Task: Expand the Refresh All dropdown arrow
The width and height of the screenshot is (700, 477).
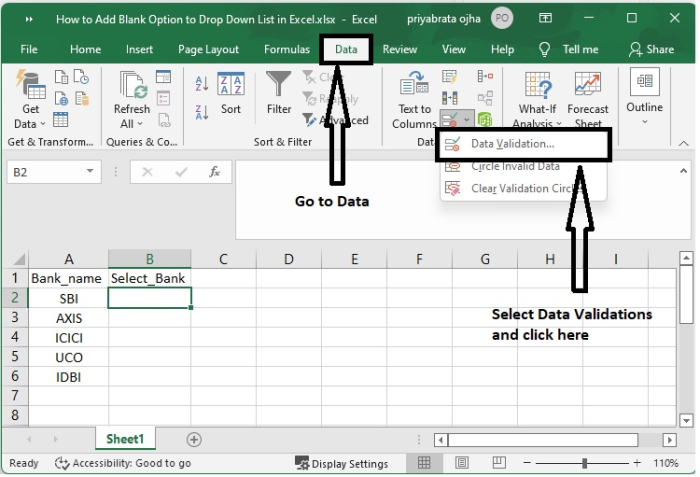Action: [x=140, y=124]
